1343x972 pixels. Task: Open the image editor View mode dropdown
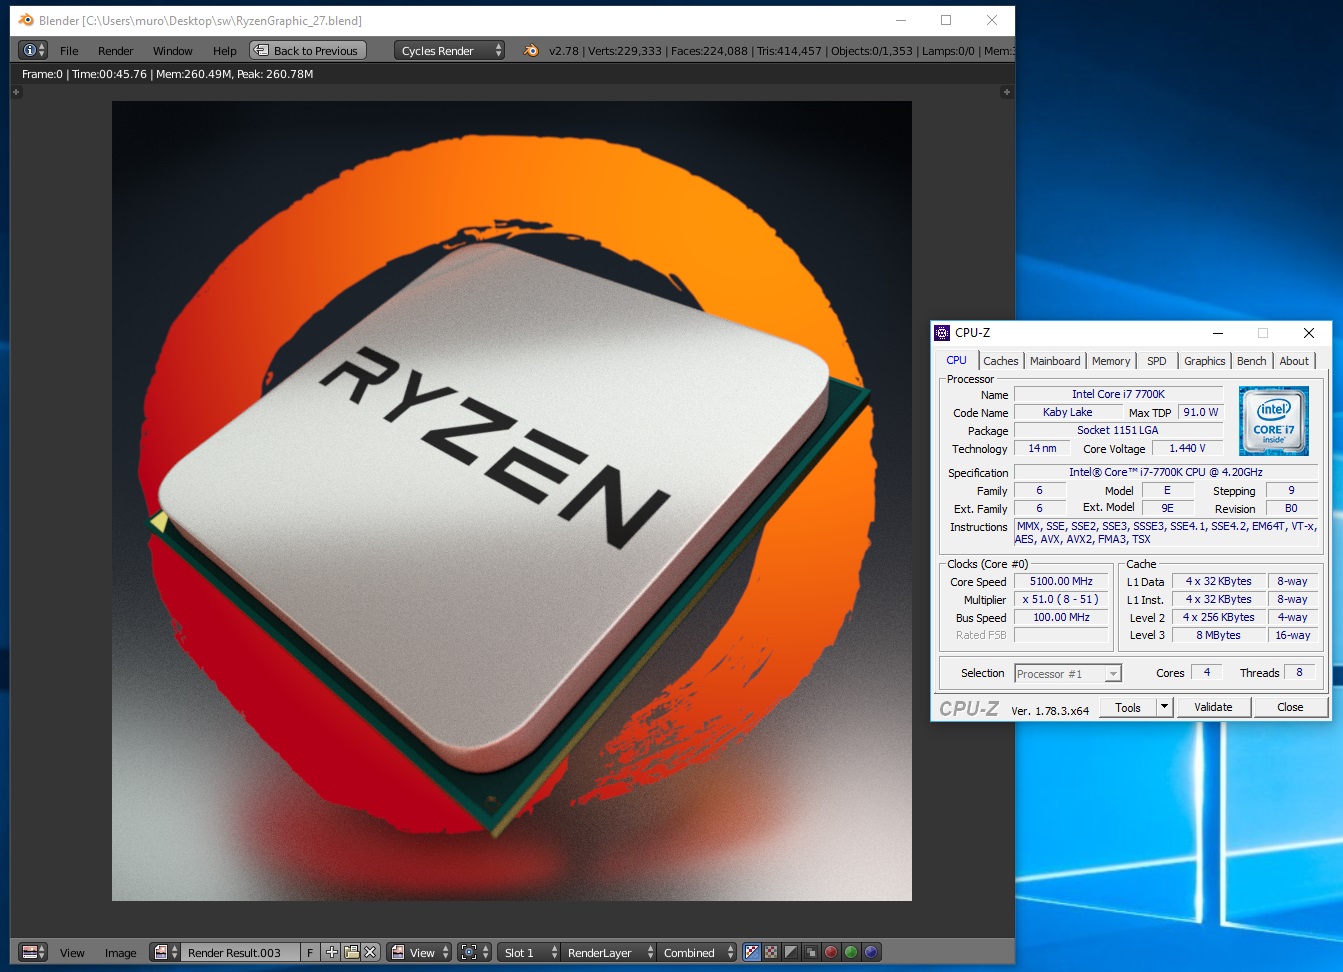419,952
